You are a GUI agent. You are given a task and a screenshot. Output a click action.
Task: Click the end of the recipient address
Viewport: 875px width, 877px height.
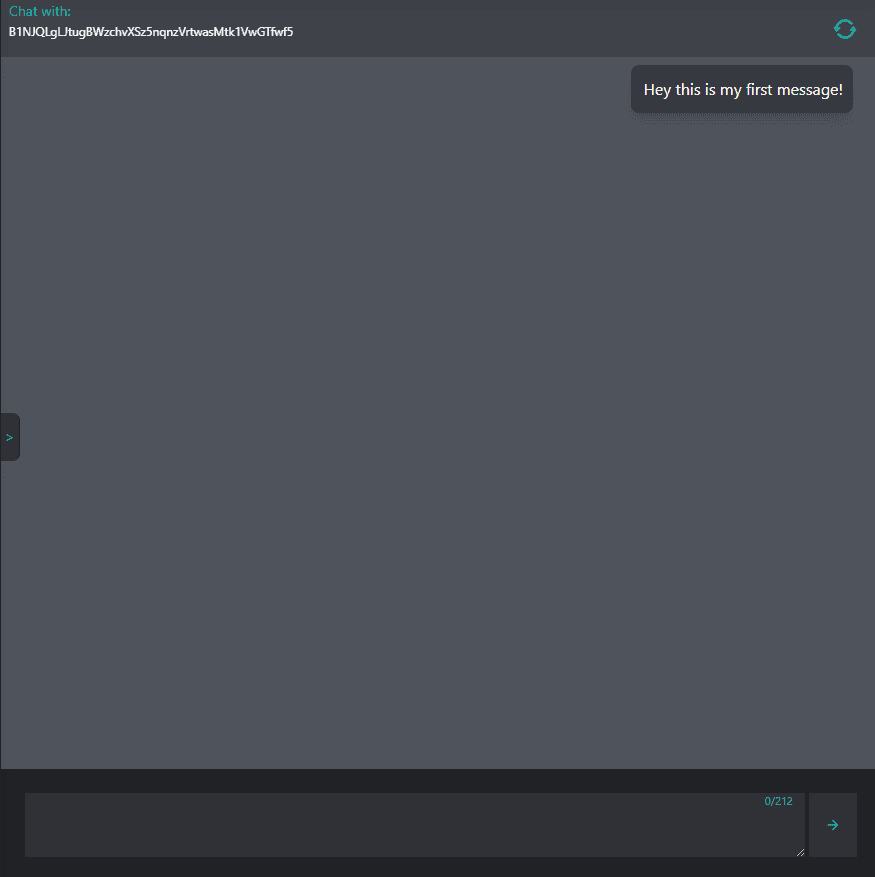point(290,32)
